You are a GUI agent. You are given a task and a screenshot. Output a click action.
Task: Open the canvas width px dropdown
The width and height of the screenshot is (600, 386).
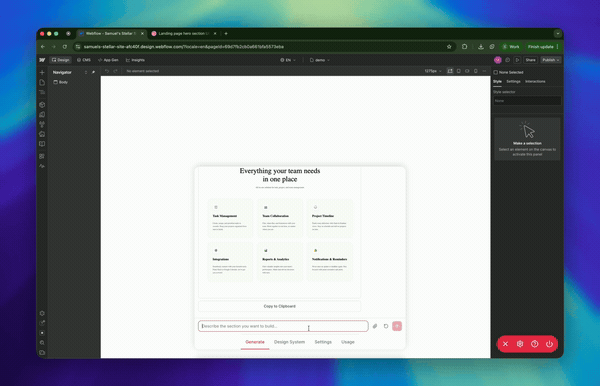pyautogui.click(x=433, y=71)
